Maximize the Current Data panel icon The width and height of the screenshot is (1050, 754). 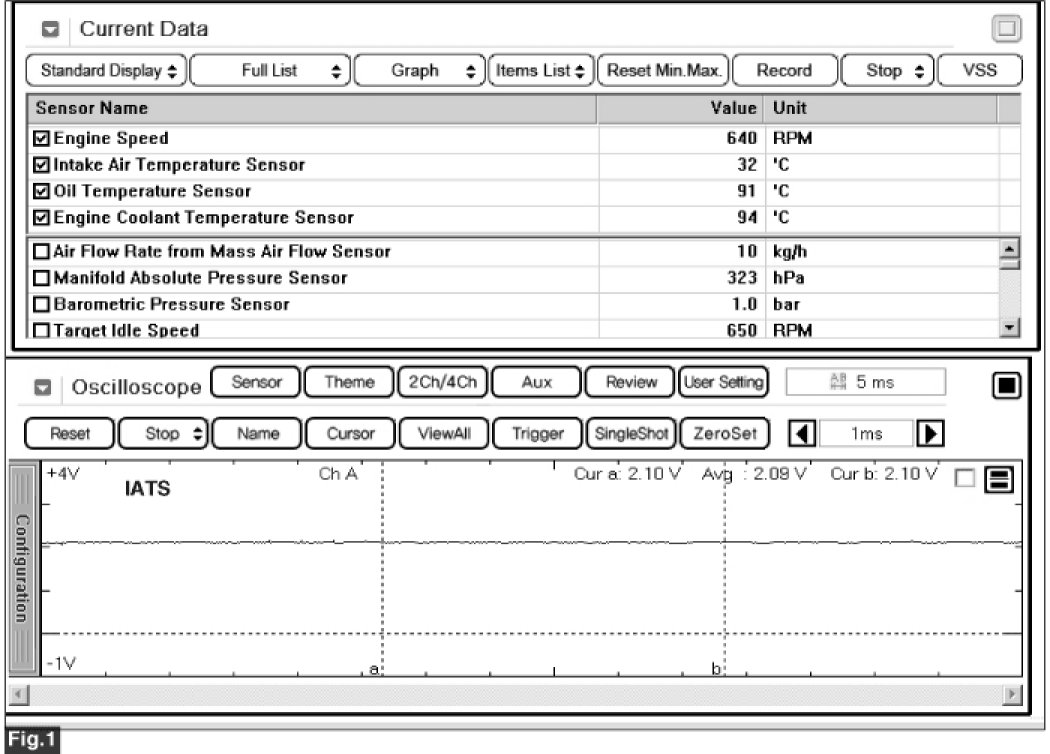click(1006, 29)
